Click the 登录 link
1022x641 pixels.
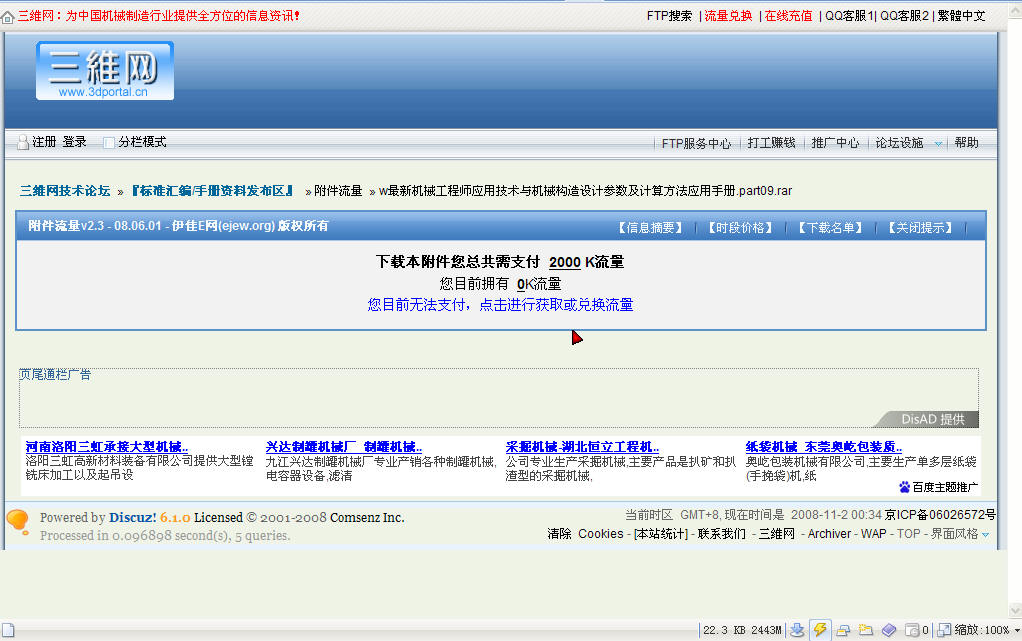[74, 142]
